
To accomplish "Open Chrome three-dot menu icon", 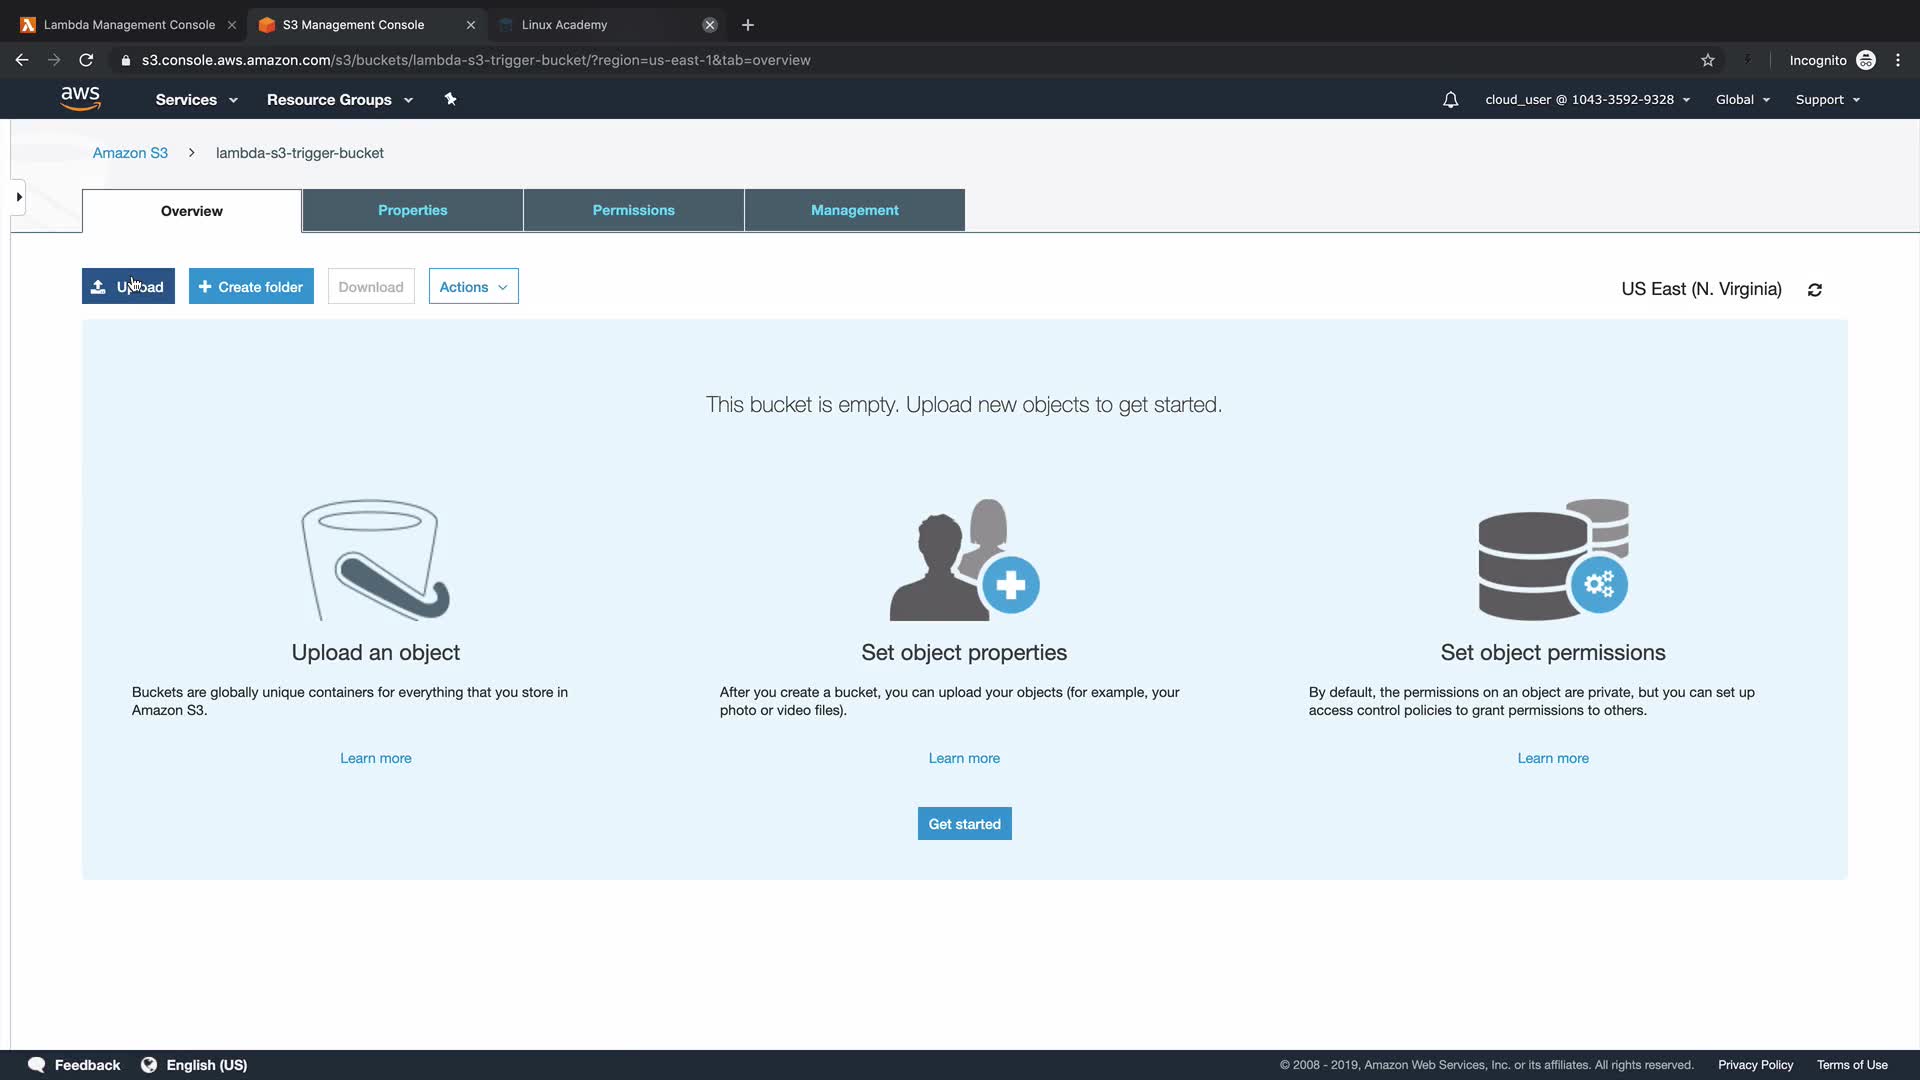I will (x=1898, y=60).
